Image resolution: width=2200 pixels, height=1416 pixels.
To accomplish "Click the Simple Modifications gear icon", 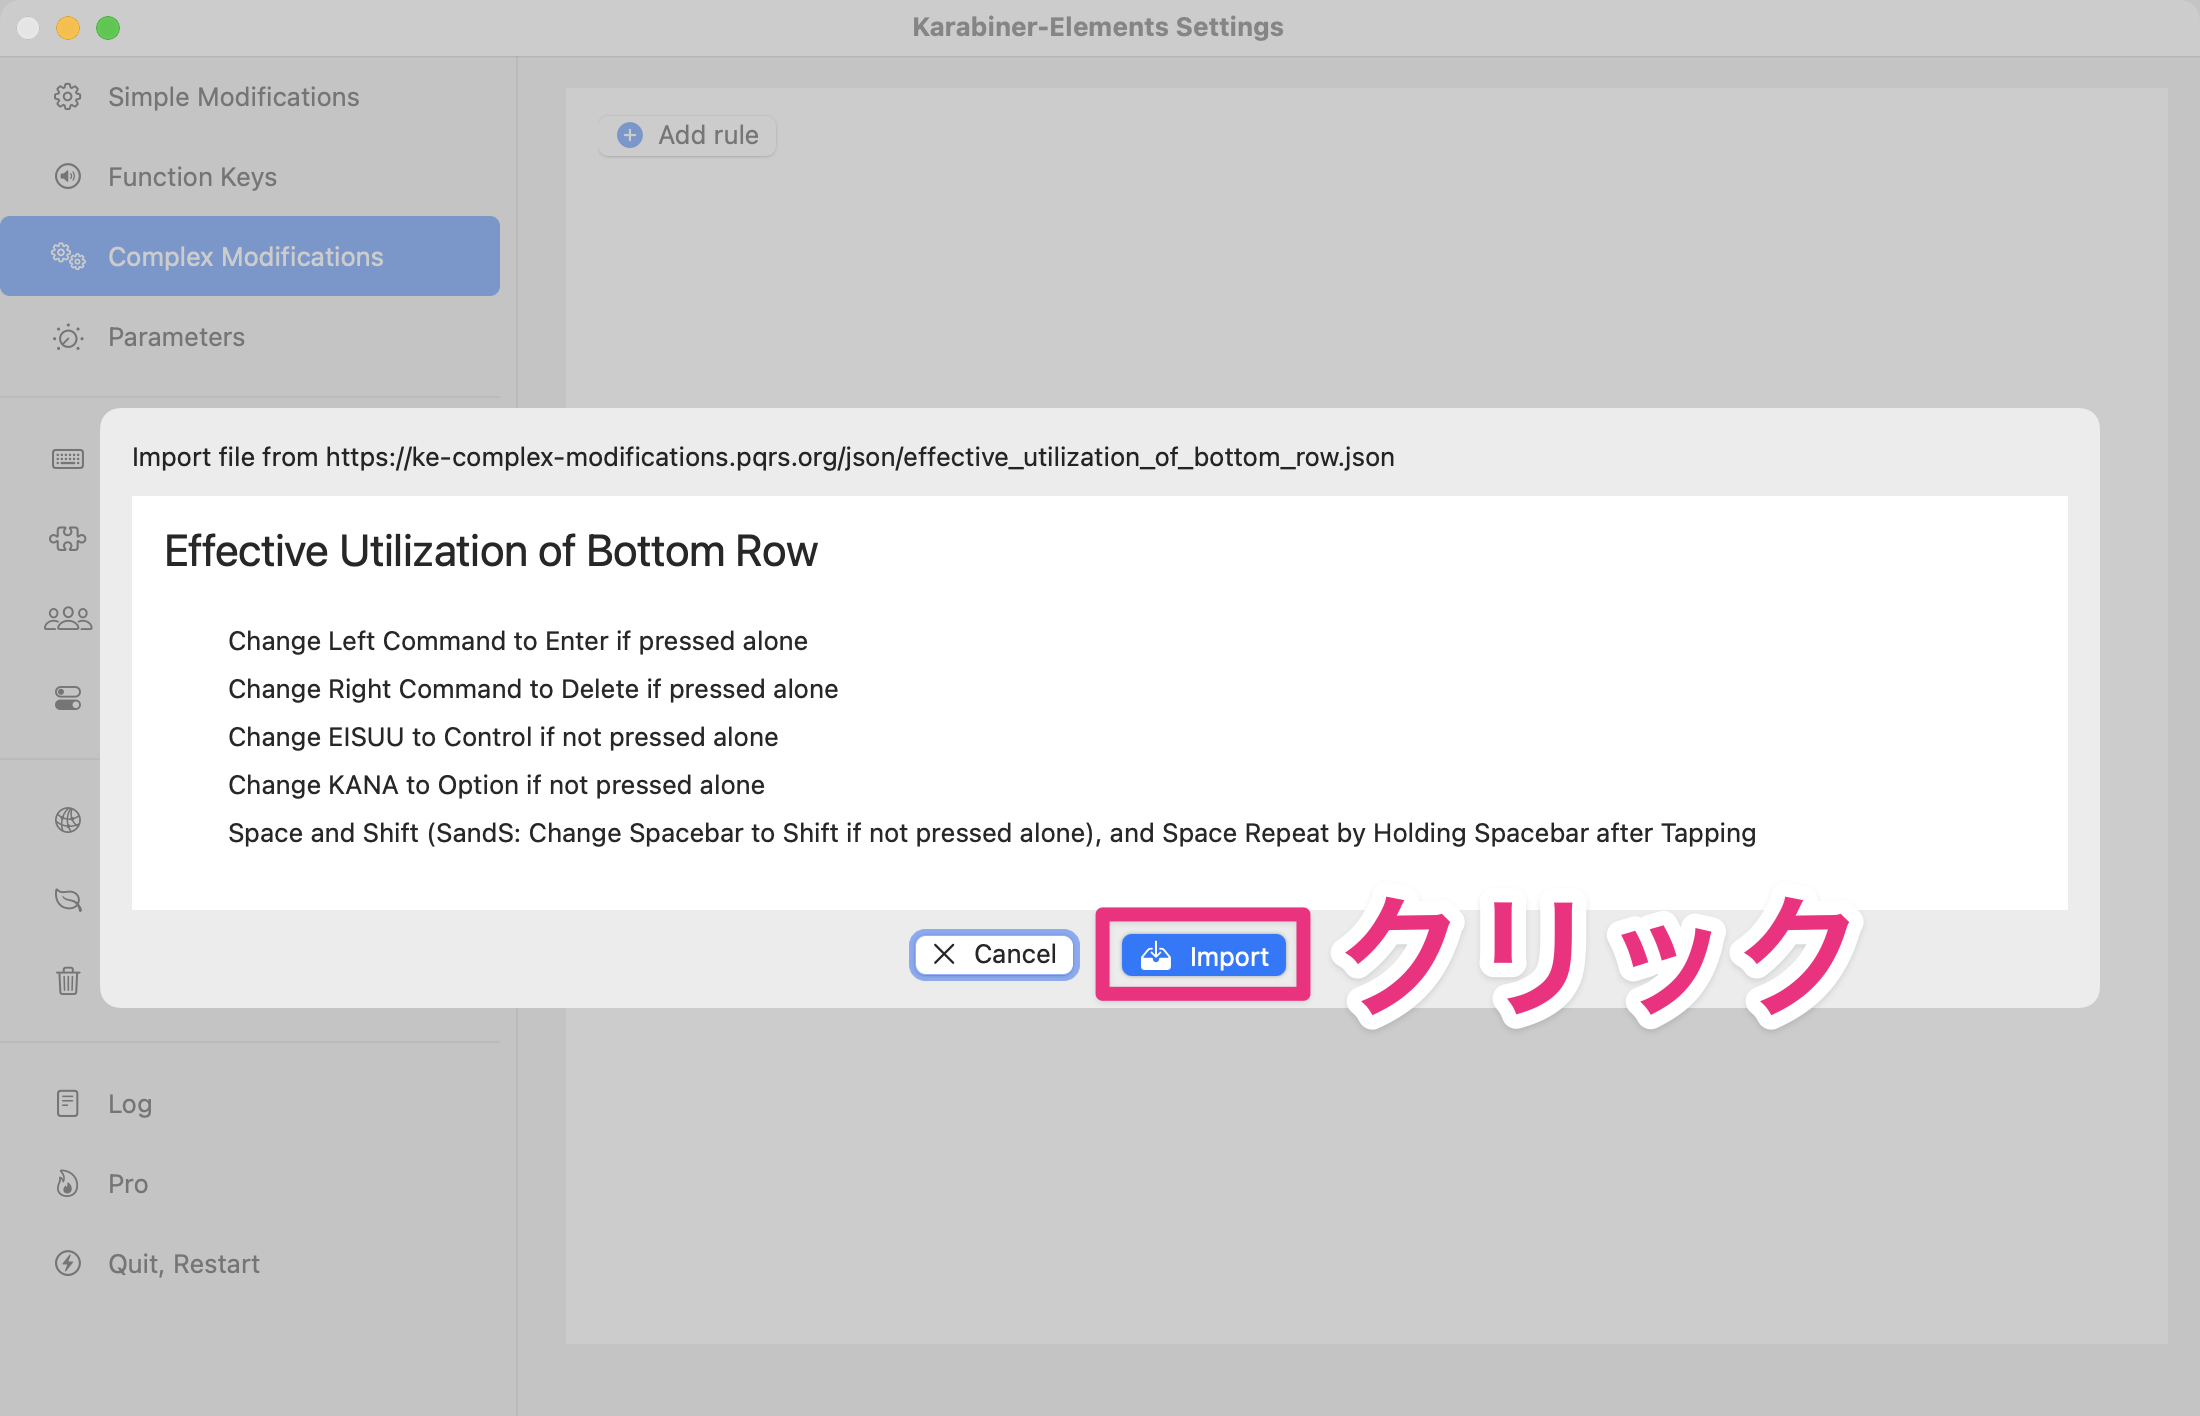I will coord(68,97).
